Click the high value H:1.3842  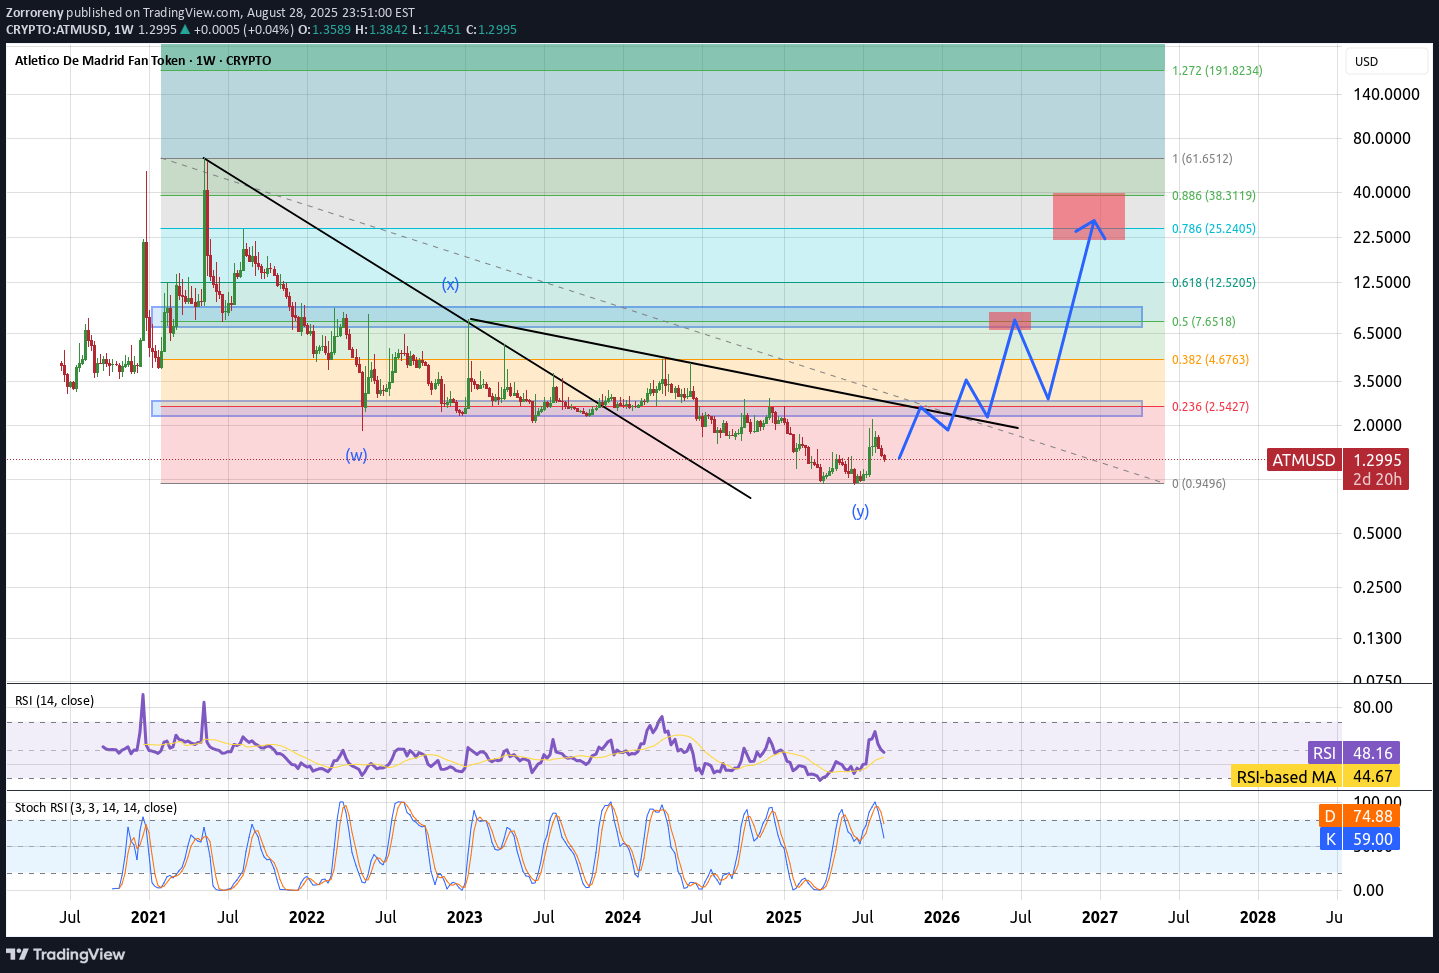click(x=382, y=29)
